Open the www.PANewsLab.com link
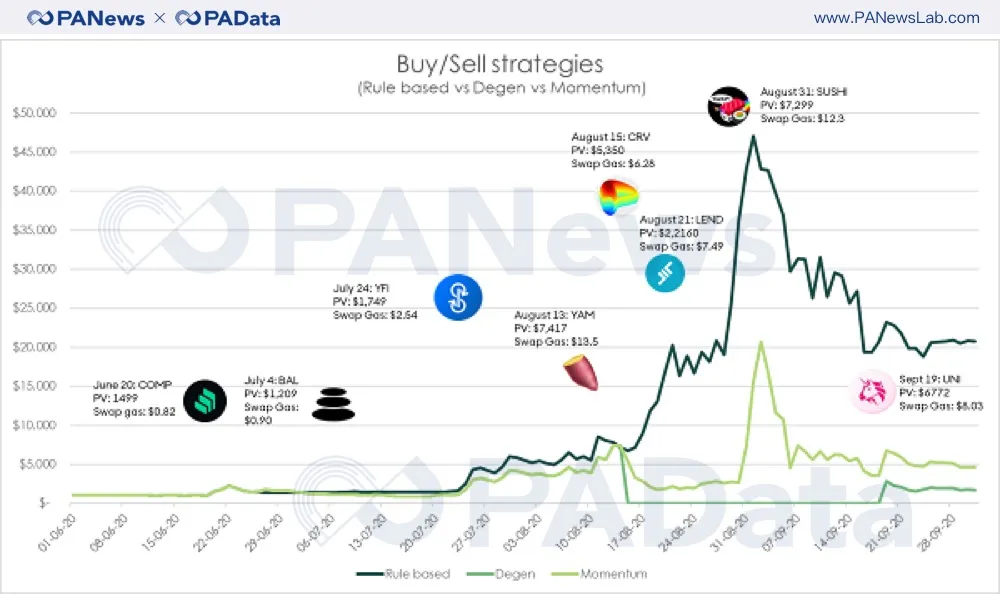The image size is (1000, 594). point(897,18)
